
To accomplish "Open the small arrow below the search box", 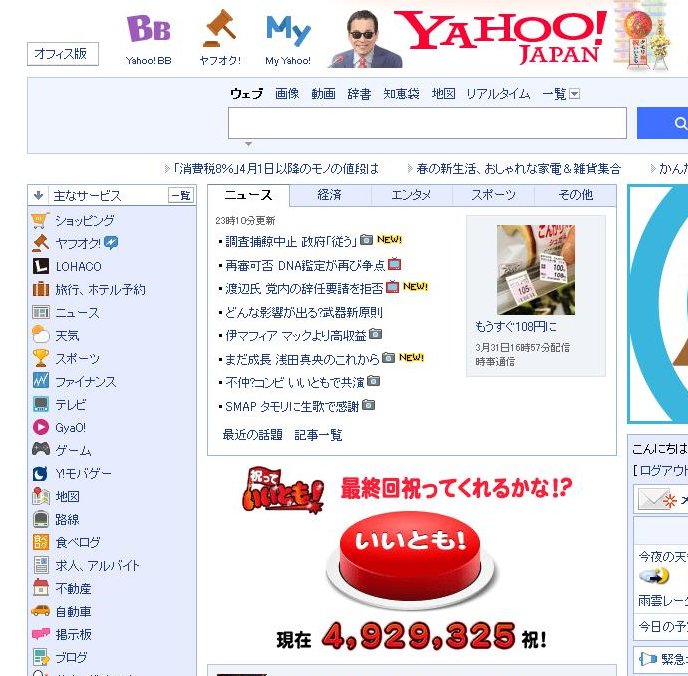I will point(248,144).
